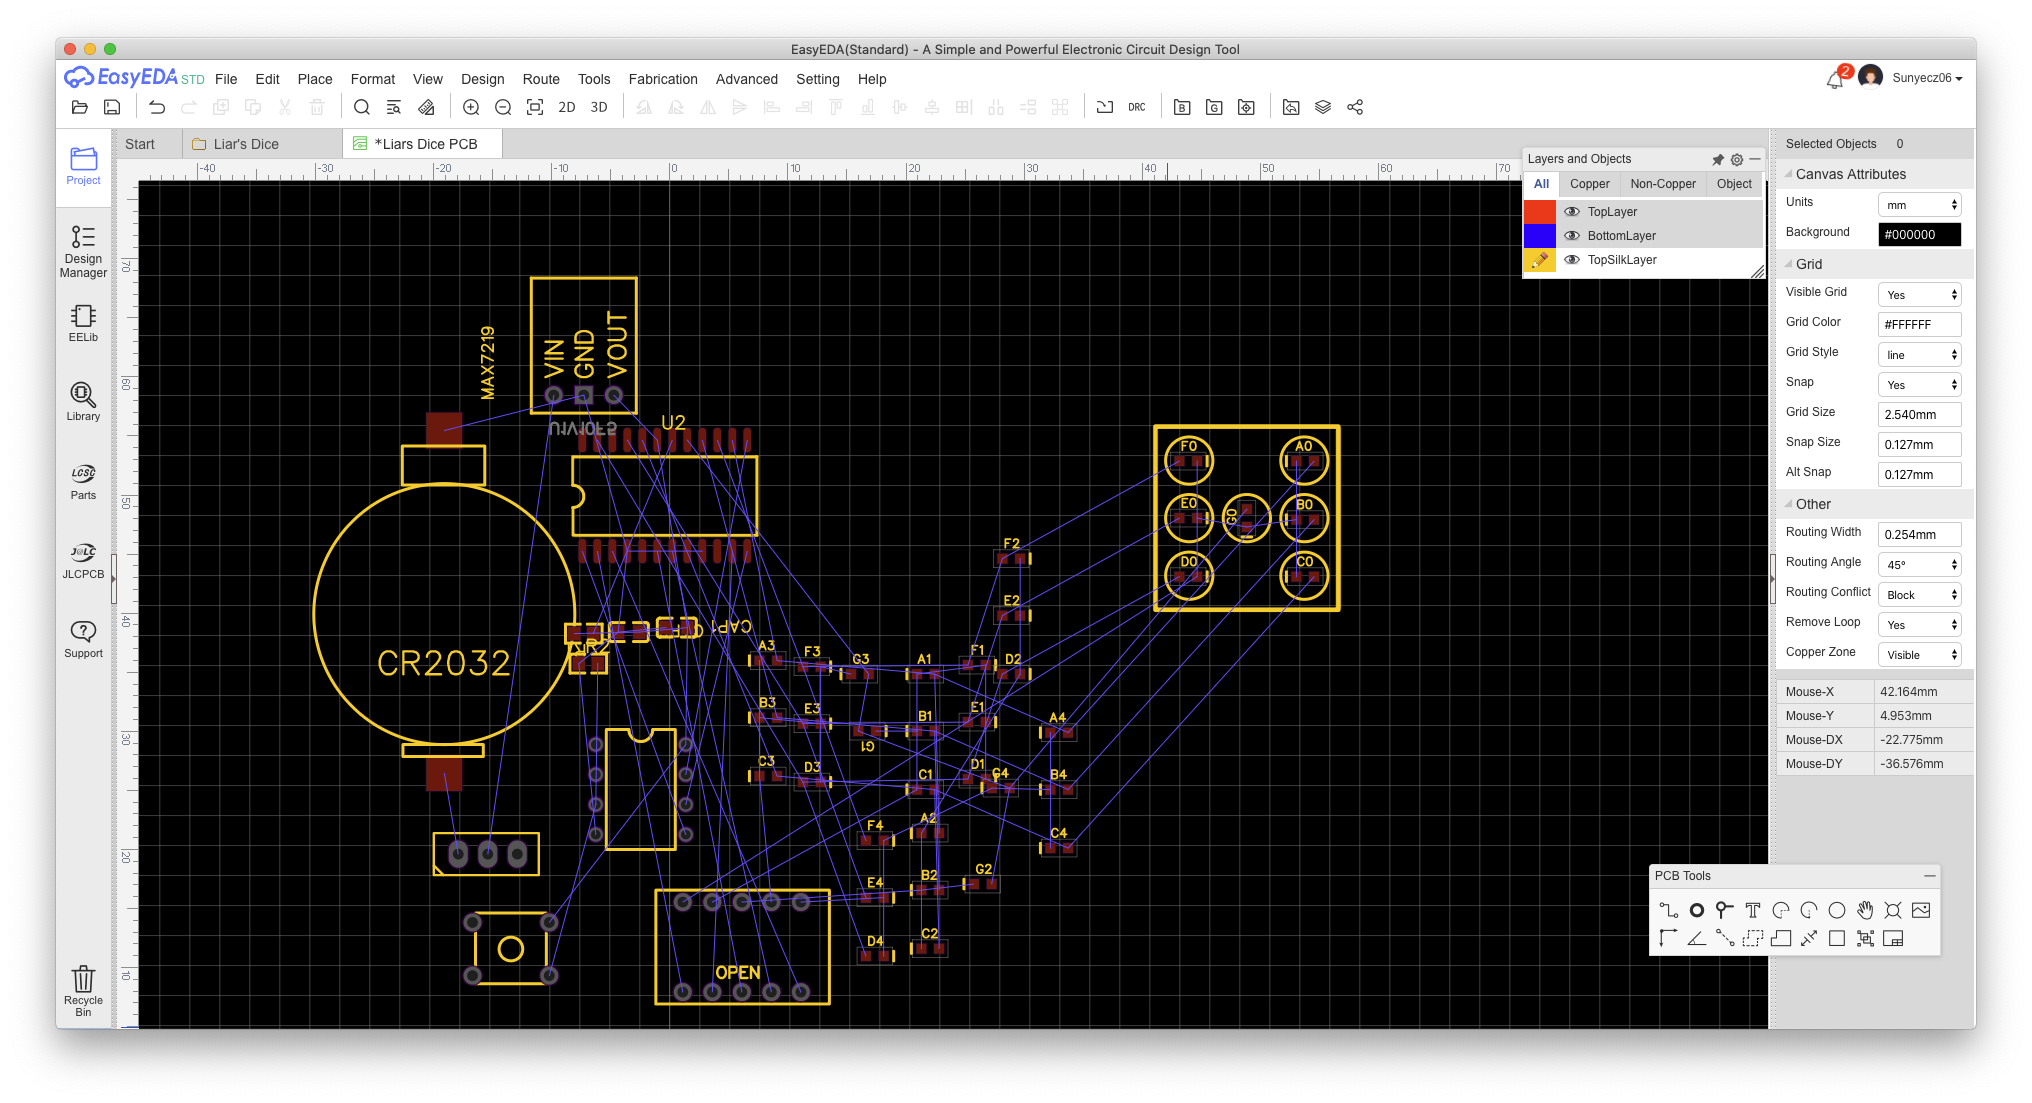Click the Zoom In magnifier toolbar icon
Screen dimensions: 2032x1103
[x=471, y=107]
